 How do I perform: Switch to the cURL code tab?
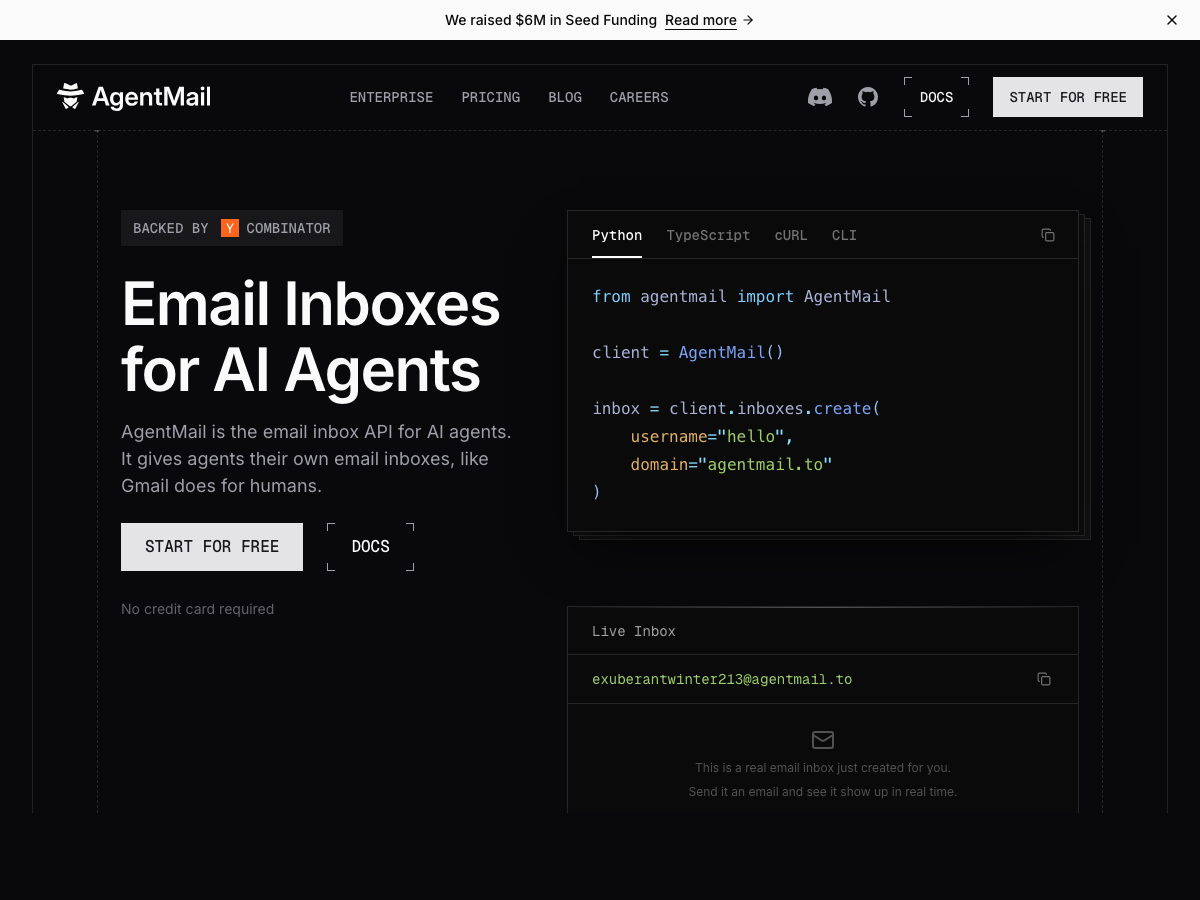[791, 235]
